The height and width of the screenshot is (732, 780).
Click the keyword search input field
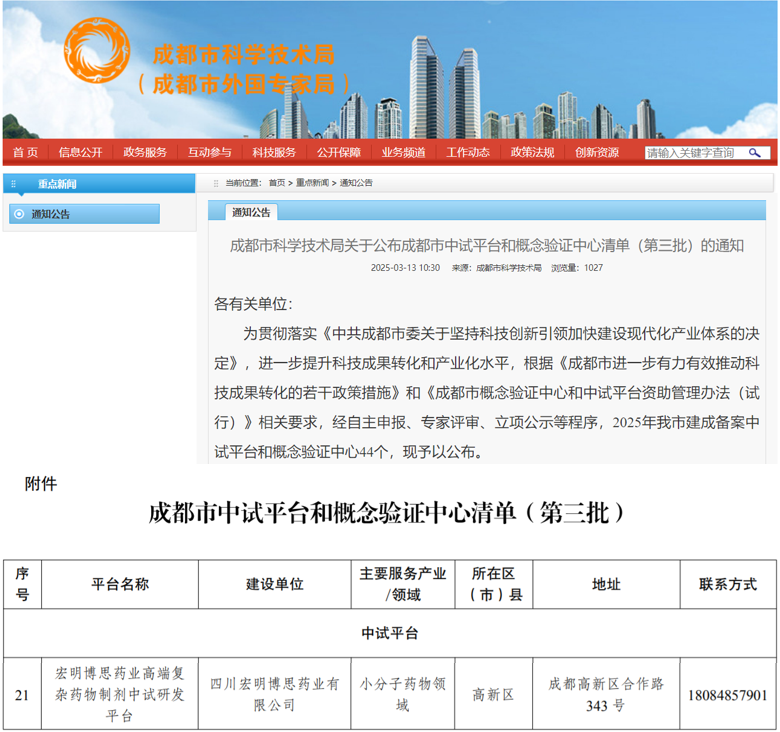[693, 153]
